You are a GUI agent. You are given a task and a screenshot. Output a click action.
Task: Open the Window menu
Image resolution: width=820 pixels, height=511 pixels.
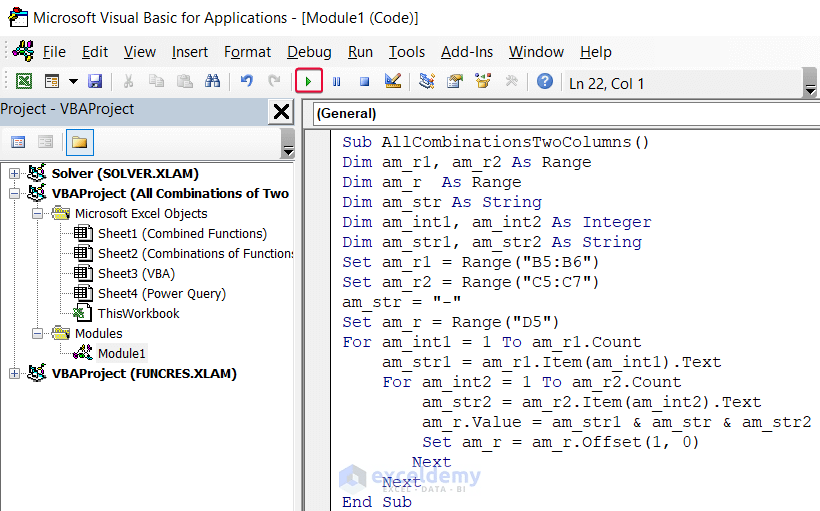536,52
